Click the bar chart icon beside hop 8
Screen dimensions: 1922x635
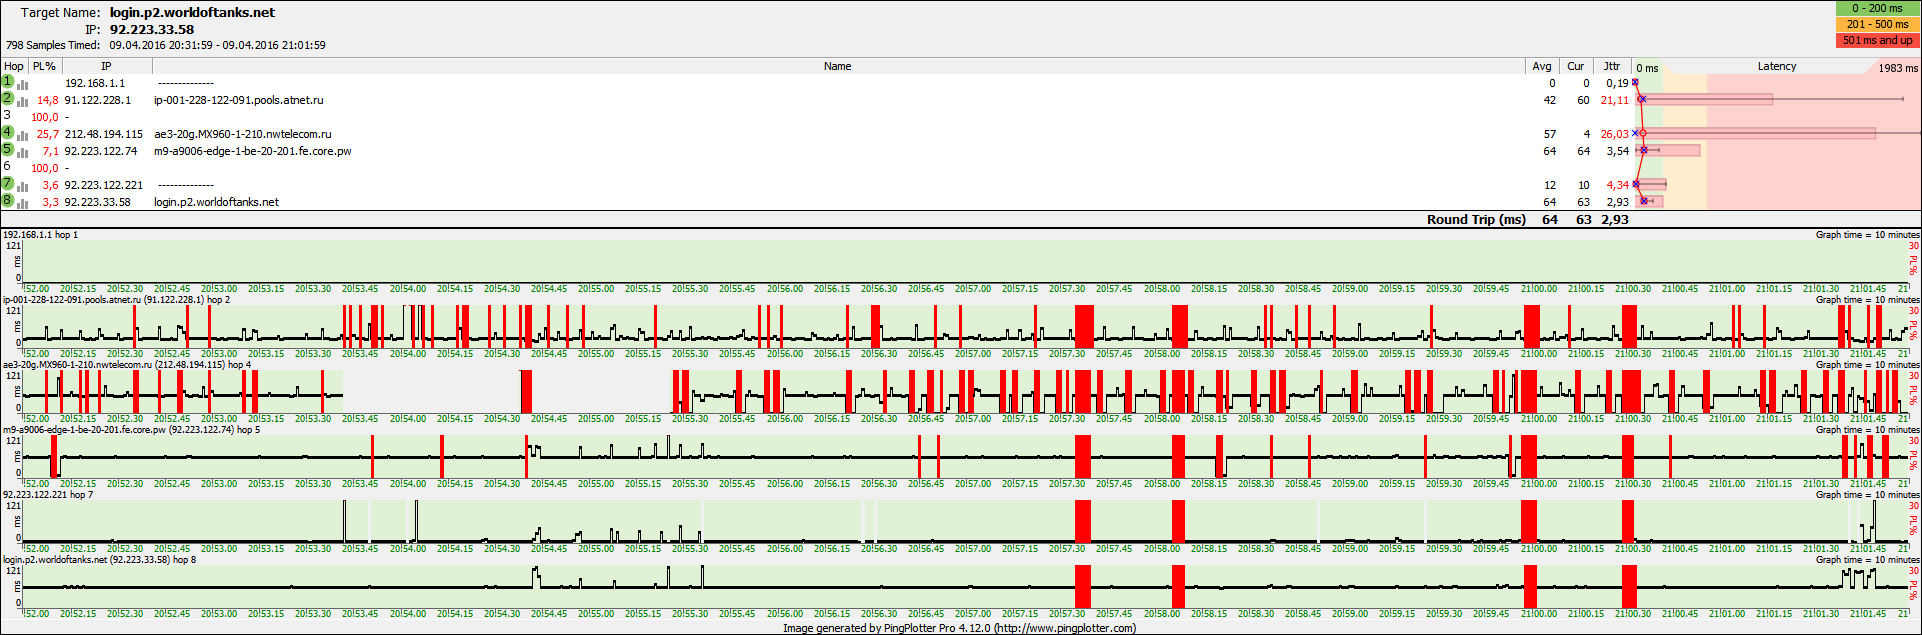click(23, 202)
